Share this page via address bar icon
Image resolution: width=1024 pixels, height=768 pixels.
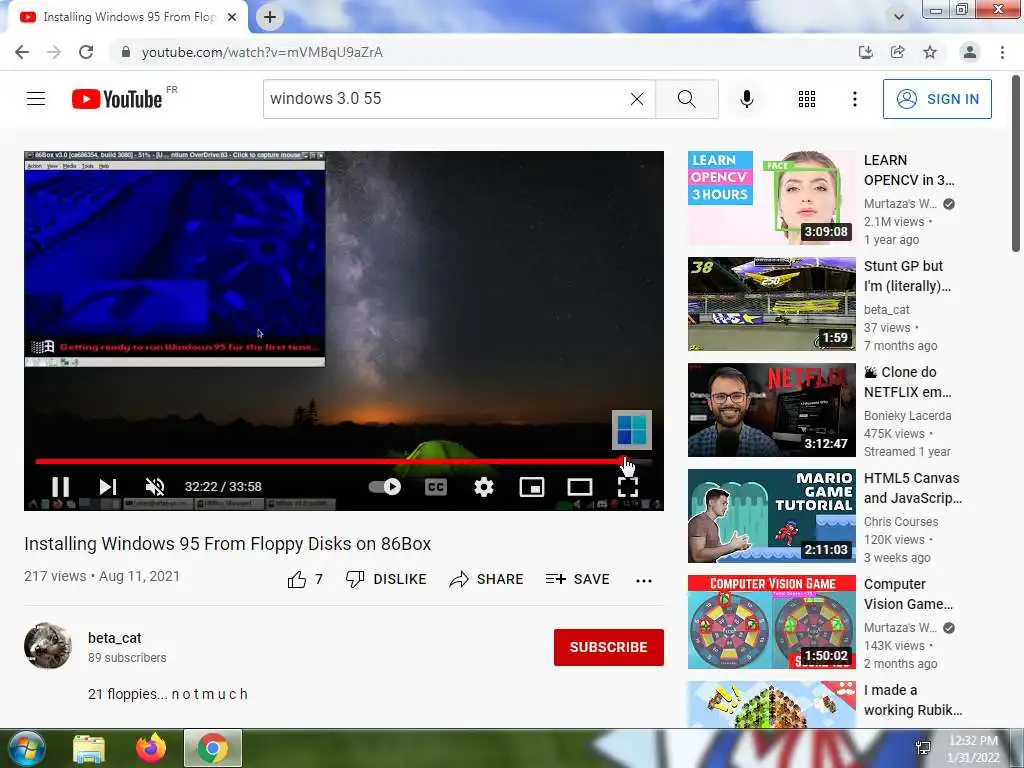[897, 52]
